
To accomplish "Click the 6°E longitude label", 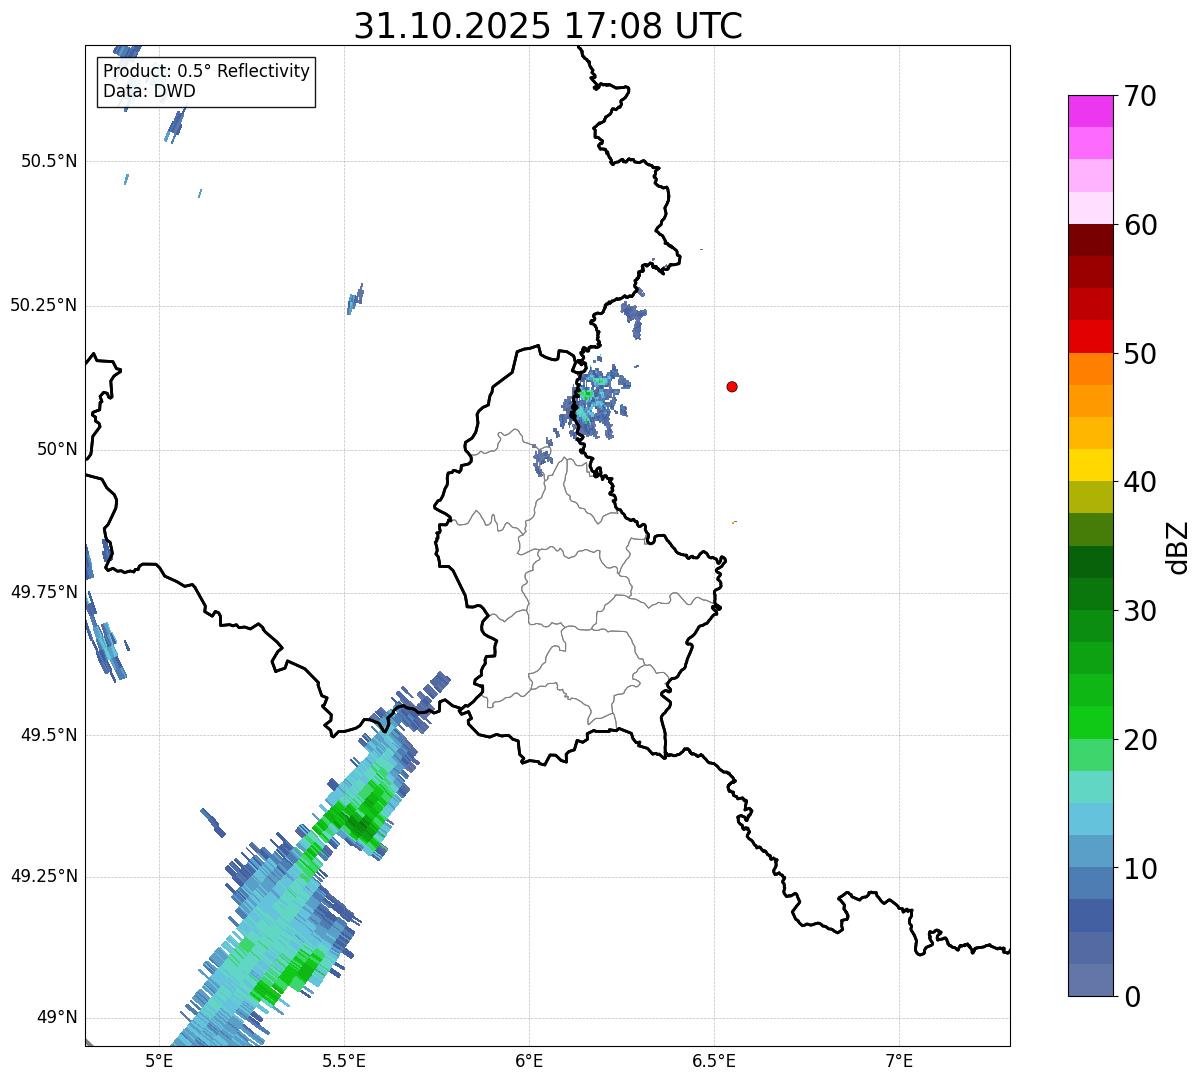I will click(529, 1060).
